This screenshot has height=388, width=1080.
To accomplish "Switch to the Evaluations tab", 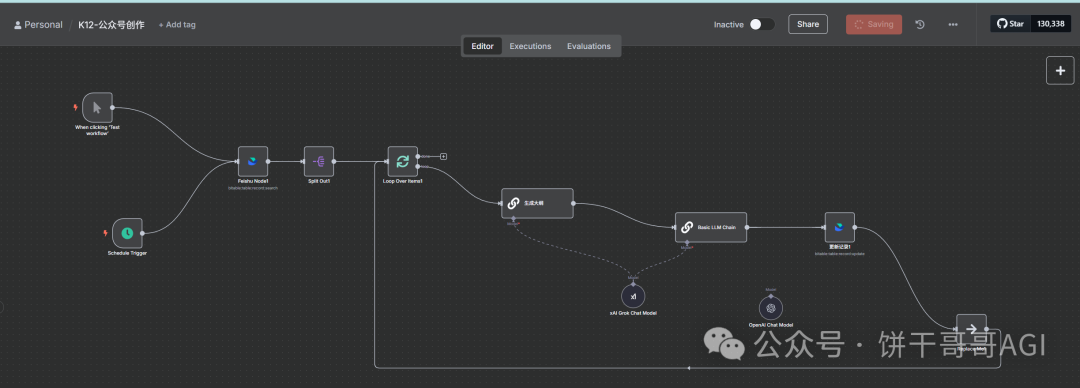I will coord(589,46).
